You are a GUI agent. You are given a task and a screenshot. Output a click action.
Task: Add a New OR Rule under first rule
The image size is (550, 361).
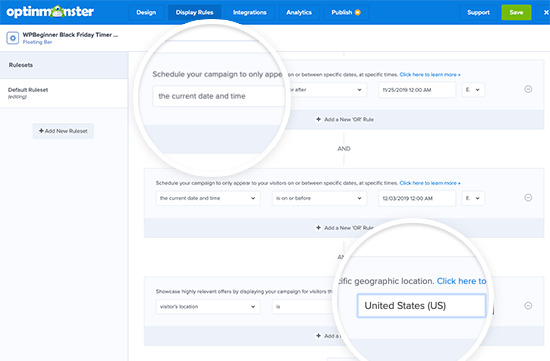click(345, 119)
